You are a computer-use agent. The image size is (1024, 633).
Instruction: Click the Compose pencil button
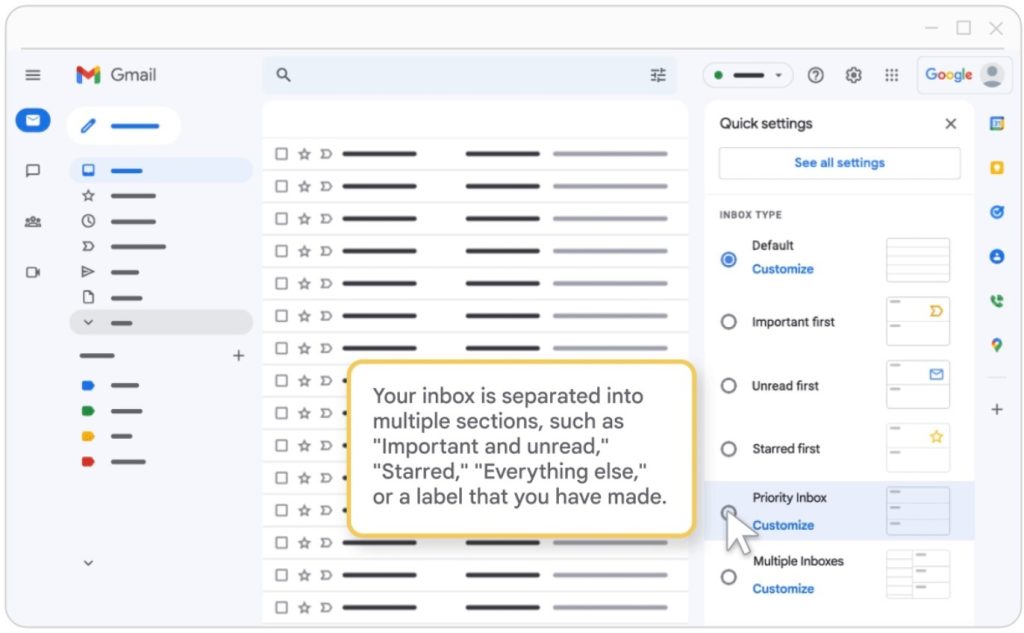[x=123, y=125]
